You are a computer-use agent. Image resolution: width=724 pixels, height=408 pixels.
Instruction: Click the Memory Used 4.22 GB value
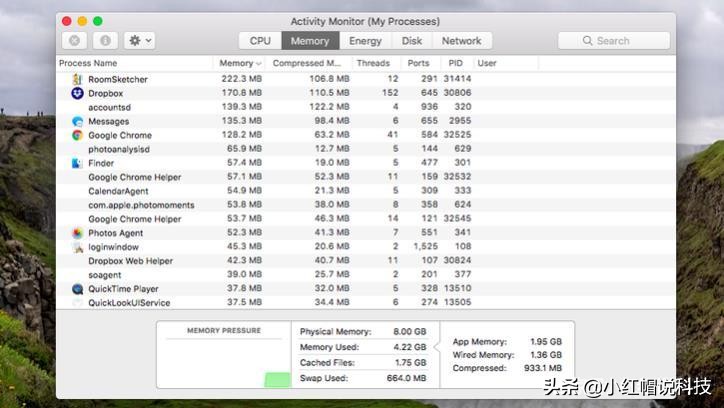[410, 347]
